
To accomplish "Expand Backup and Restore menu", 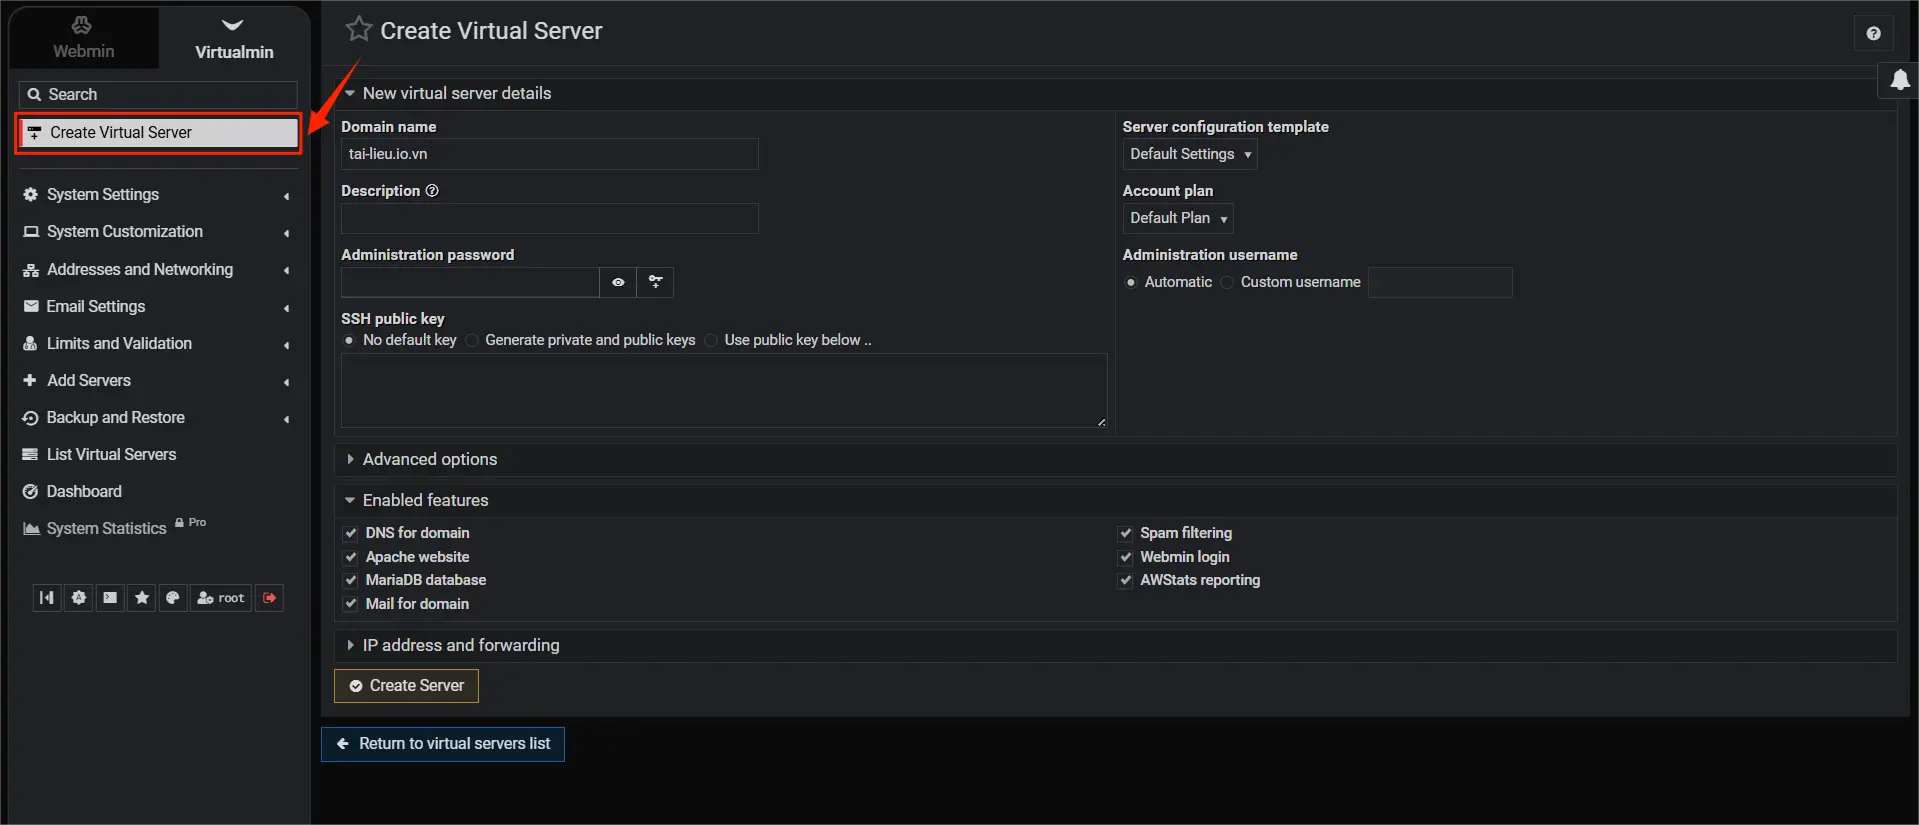I will 158,417.
